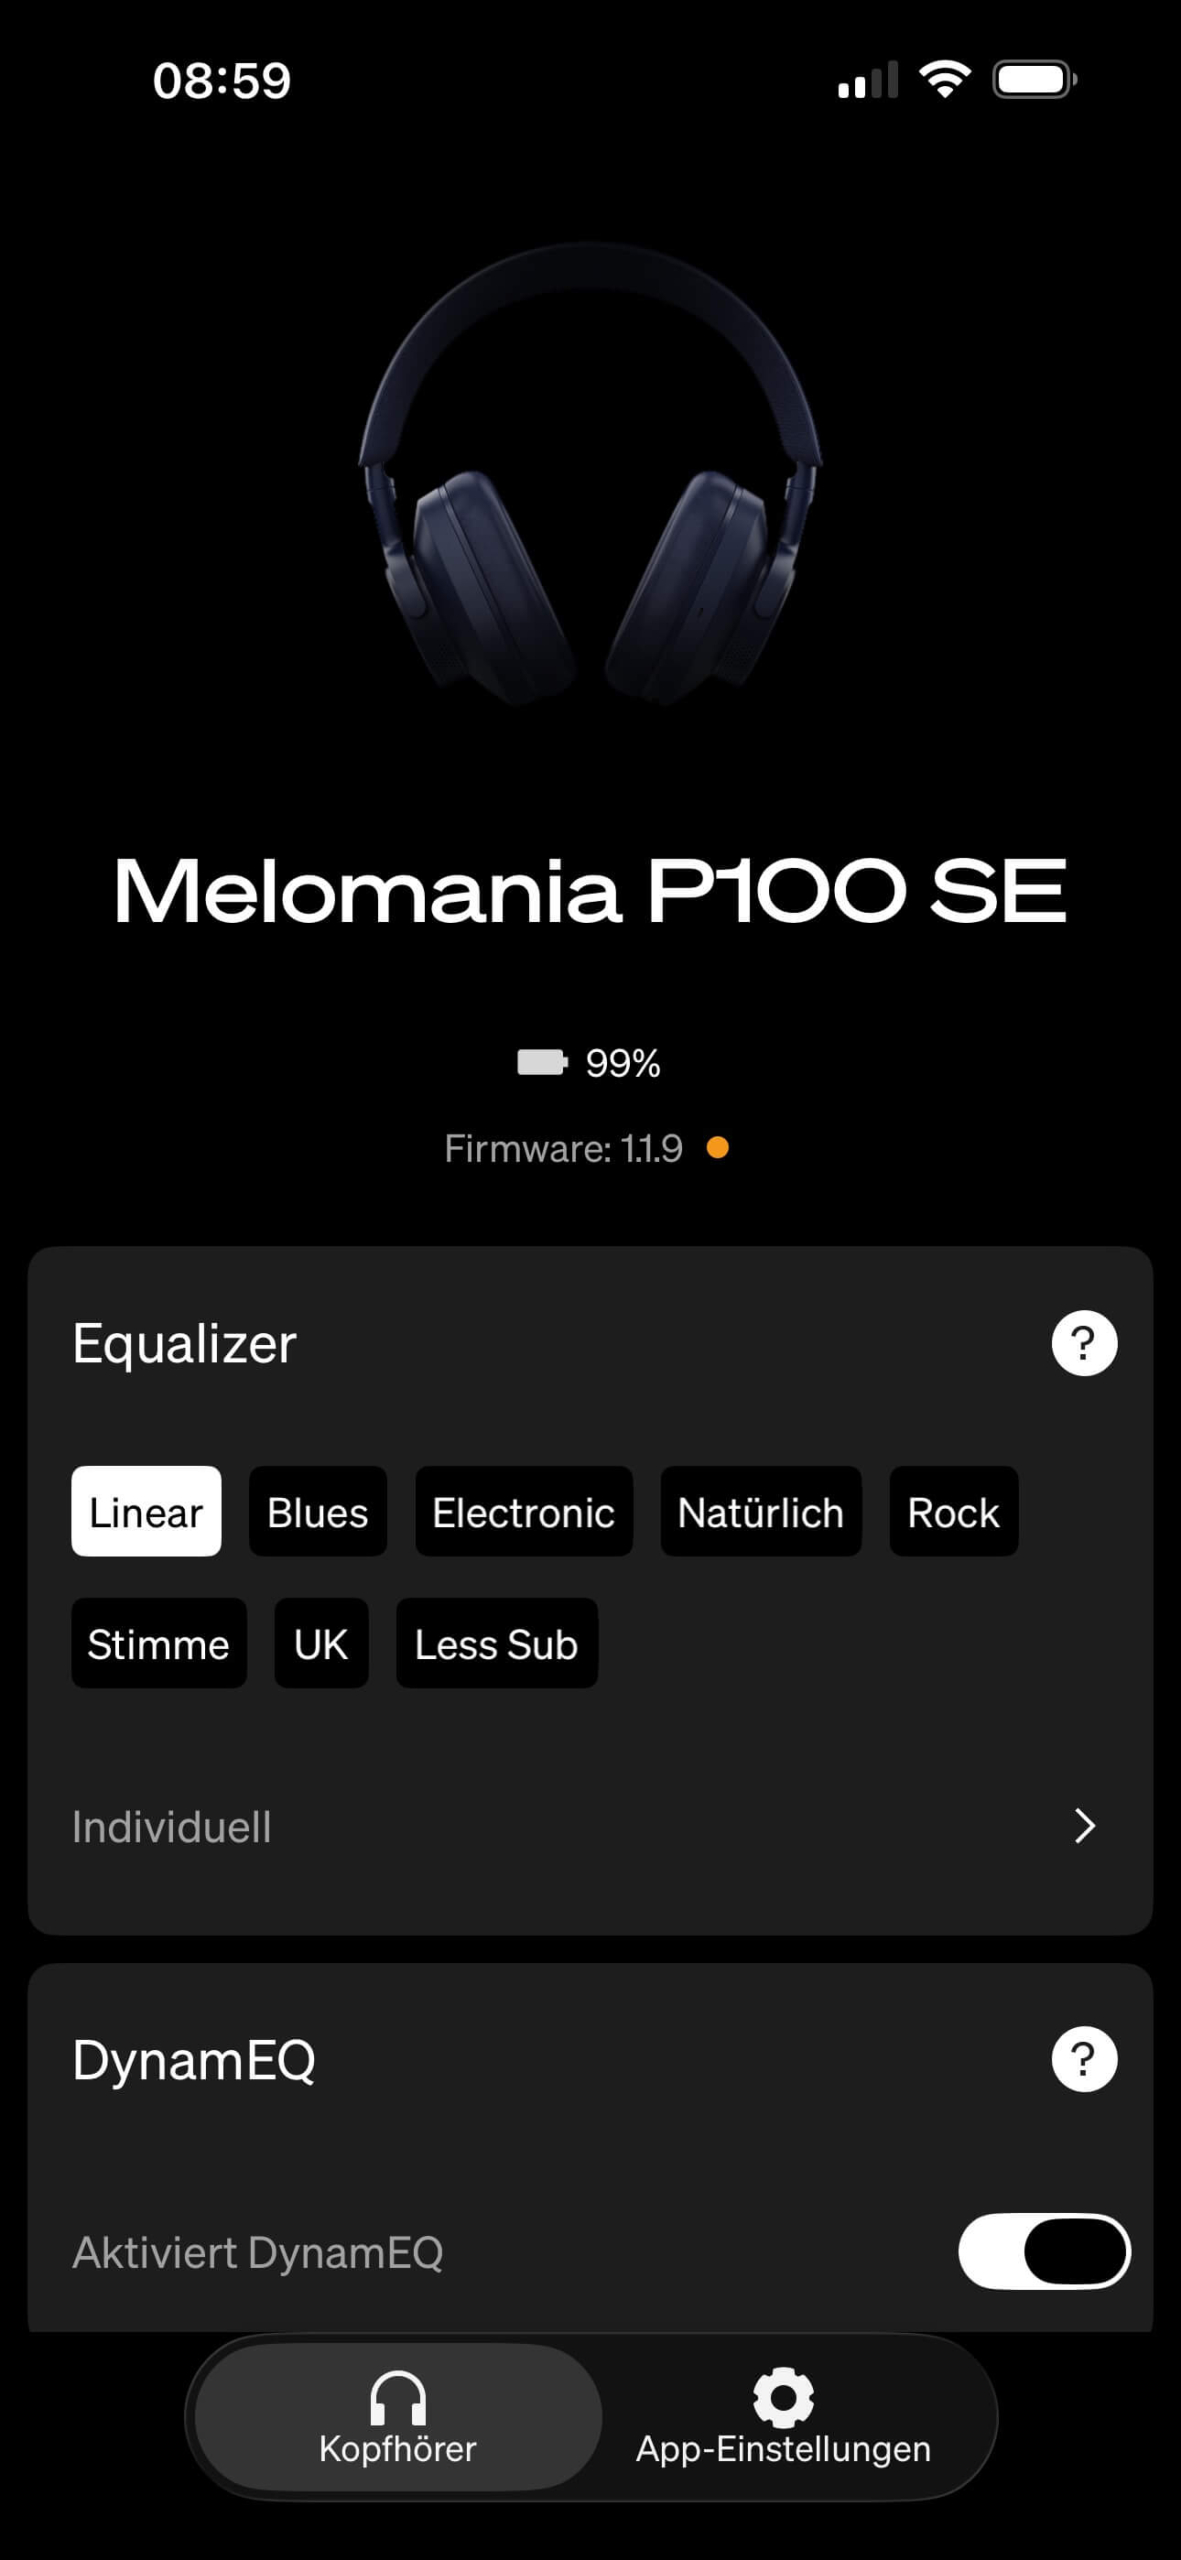Choose the Natürlich equalizer preset

tap(761, 1511)
